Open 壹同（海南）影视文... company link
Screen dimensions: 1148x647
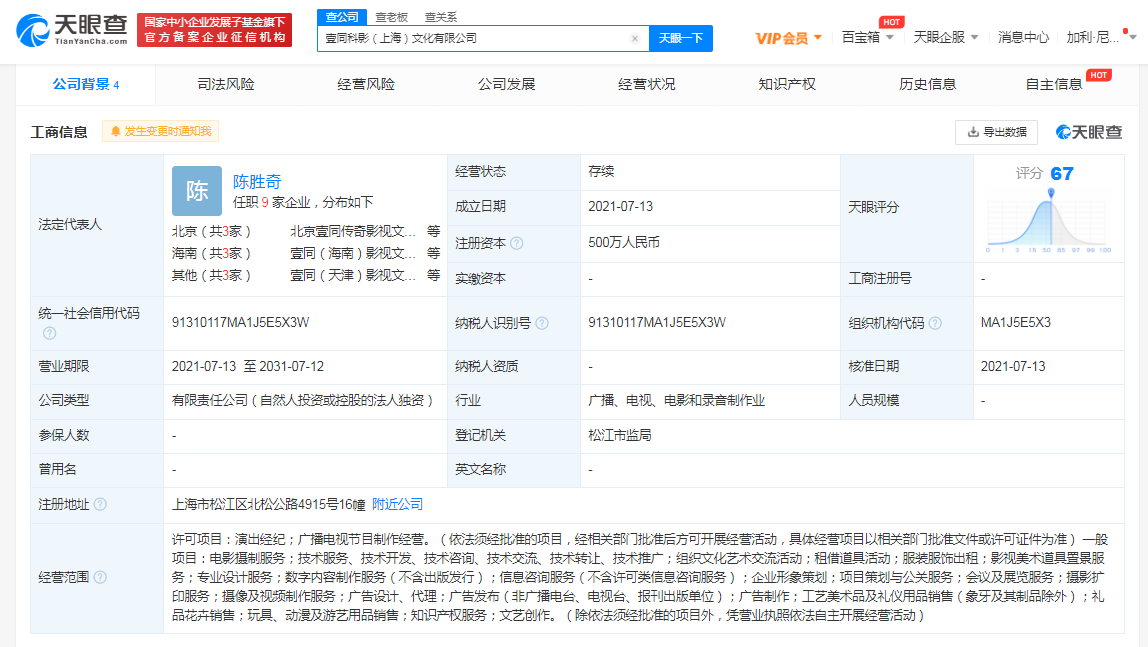coord(353,253)
